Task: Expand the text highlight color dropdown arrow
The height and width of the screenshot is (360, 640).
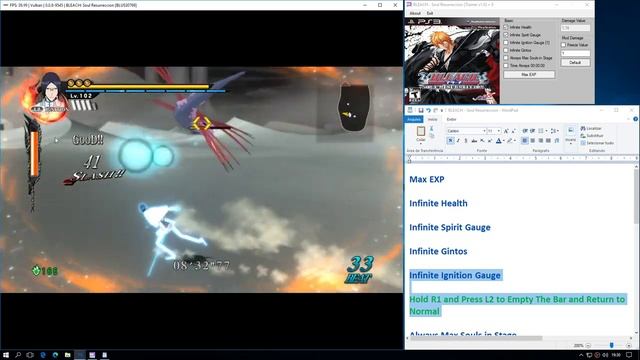Action: (x=514, y=140)
